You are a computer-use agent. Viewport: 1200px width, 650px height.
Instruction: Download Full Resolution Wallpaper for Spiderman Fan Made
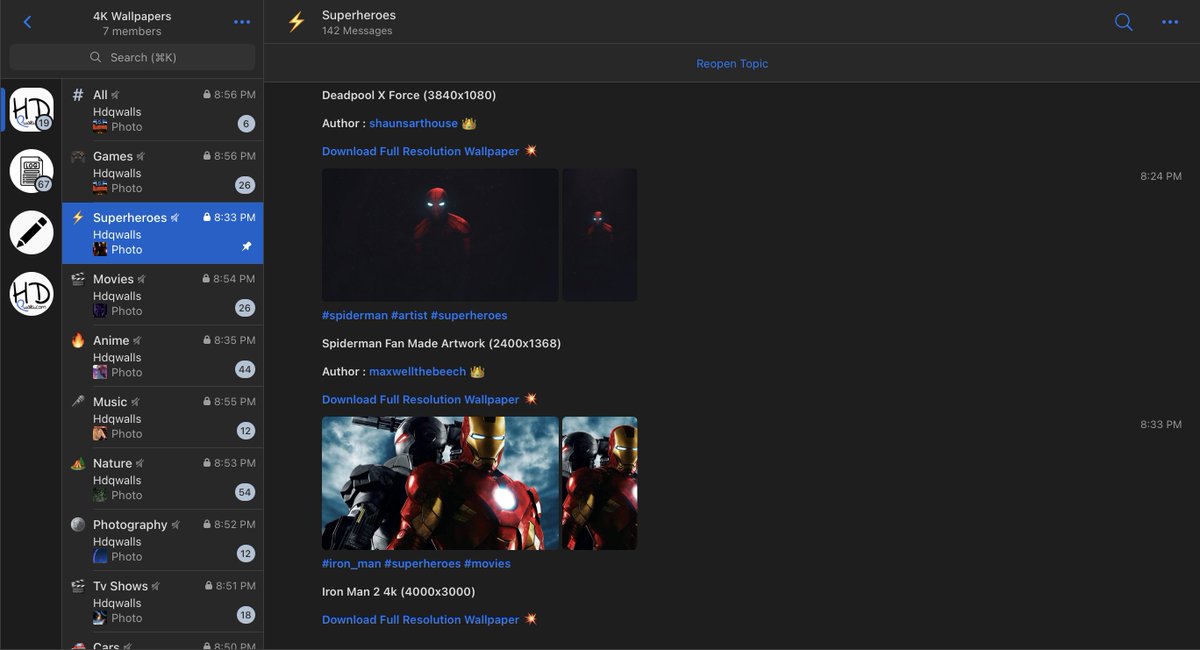click(421, 399)
